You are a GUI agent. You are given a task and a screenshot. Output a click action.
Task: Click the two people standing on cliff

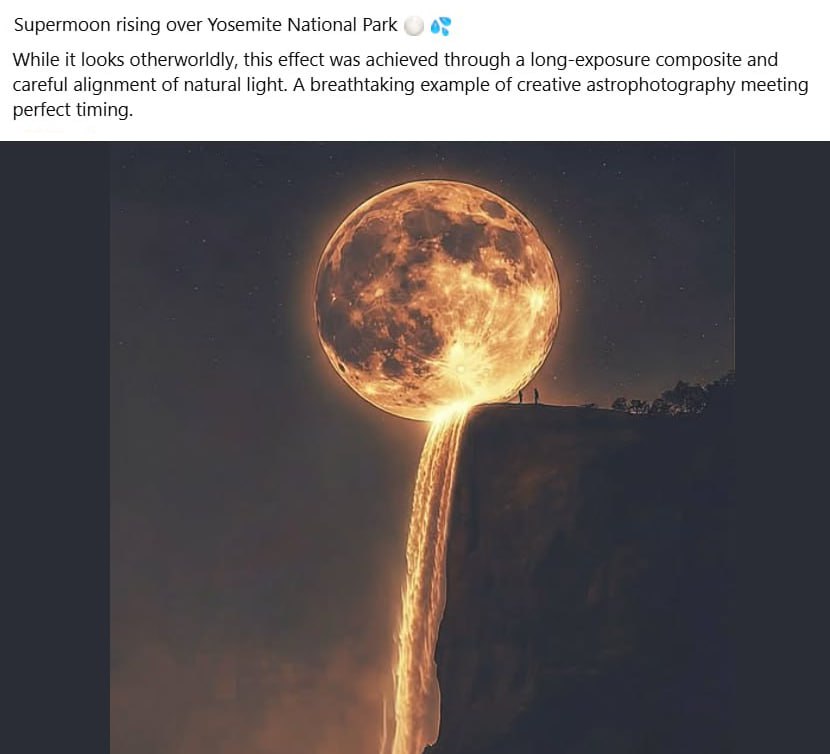click(x=528, y=397)
